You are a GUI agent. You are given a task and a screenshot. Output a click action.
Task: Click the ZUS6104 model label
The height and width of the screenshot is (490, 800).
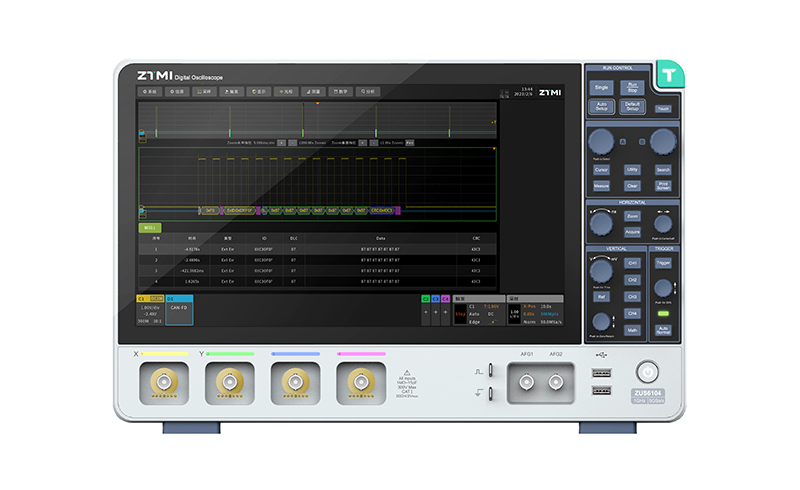pyautogui.click(x=647, y=393)
